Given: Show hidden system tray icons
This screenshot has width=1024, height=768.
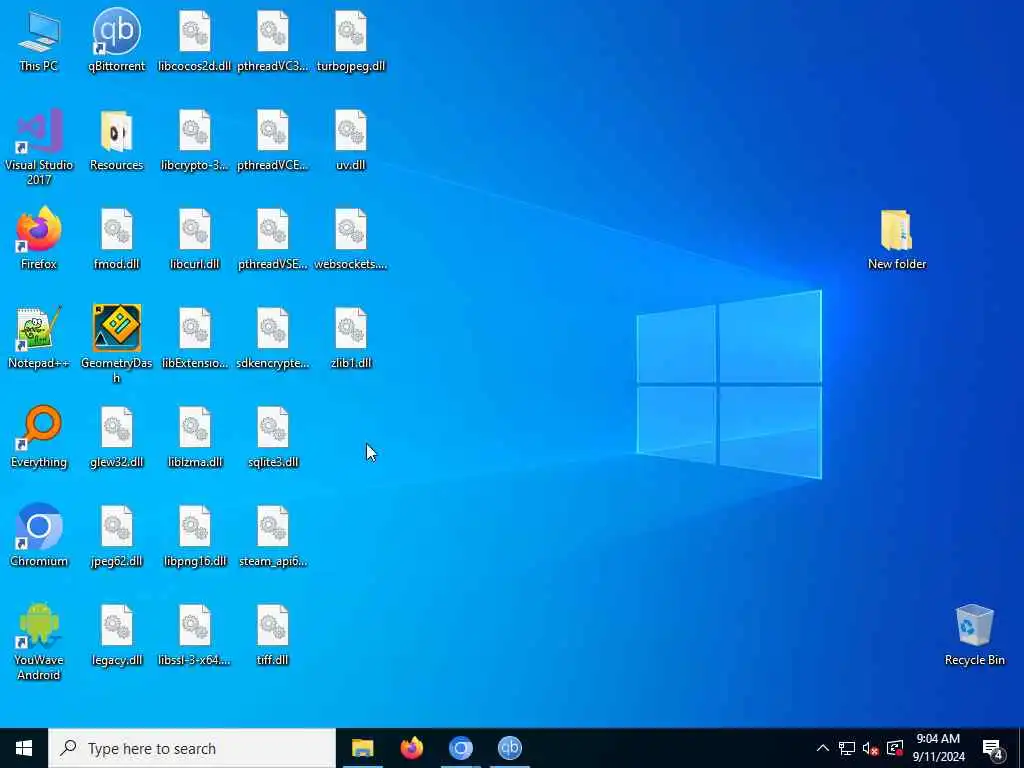Looking at the screenshot, I should pos(823,748).
